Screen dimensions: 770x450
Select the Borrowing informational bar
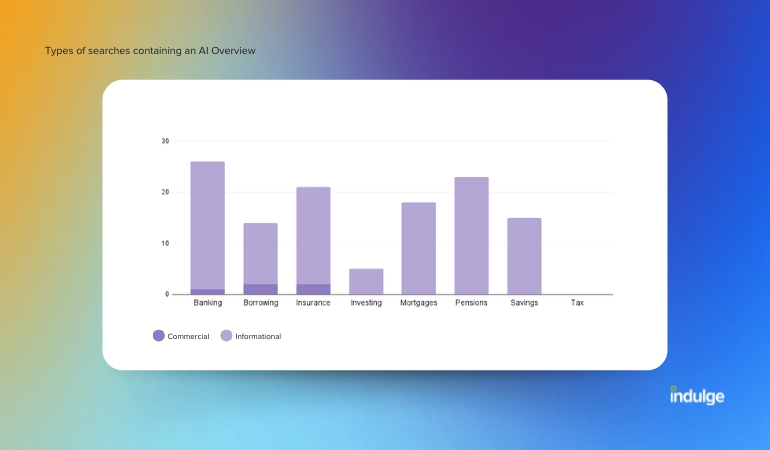261,253
